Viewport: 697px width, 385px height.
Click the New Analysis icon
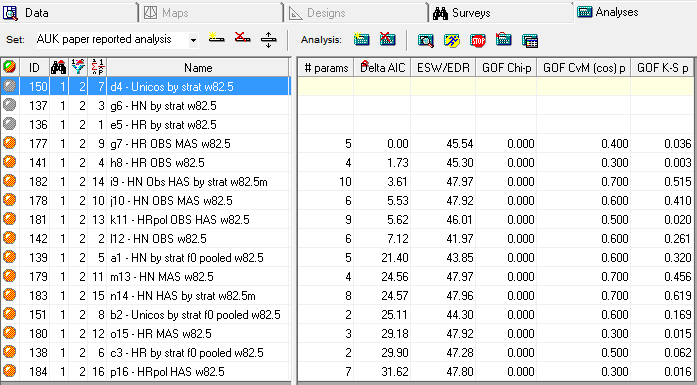click(x=361, y=40)
